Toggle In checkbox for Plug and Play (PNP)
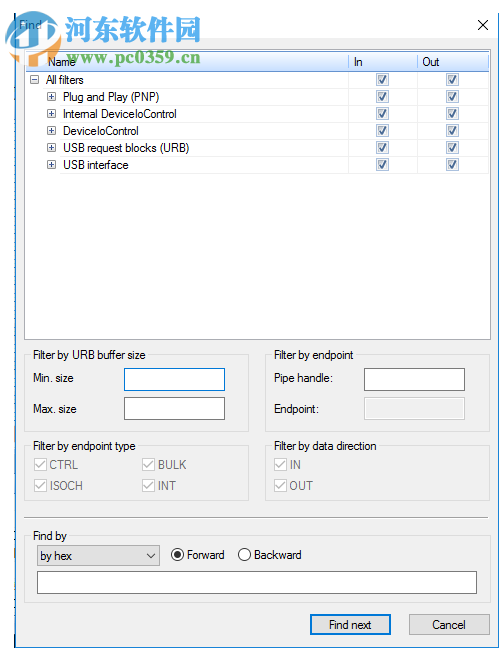This screenshot has width=504, height=649. pyautogui.click(x=382, y=96)
